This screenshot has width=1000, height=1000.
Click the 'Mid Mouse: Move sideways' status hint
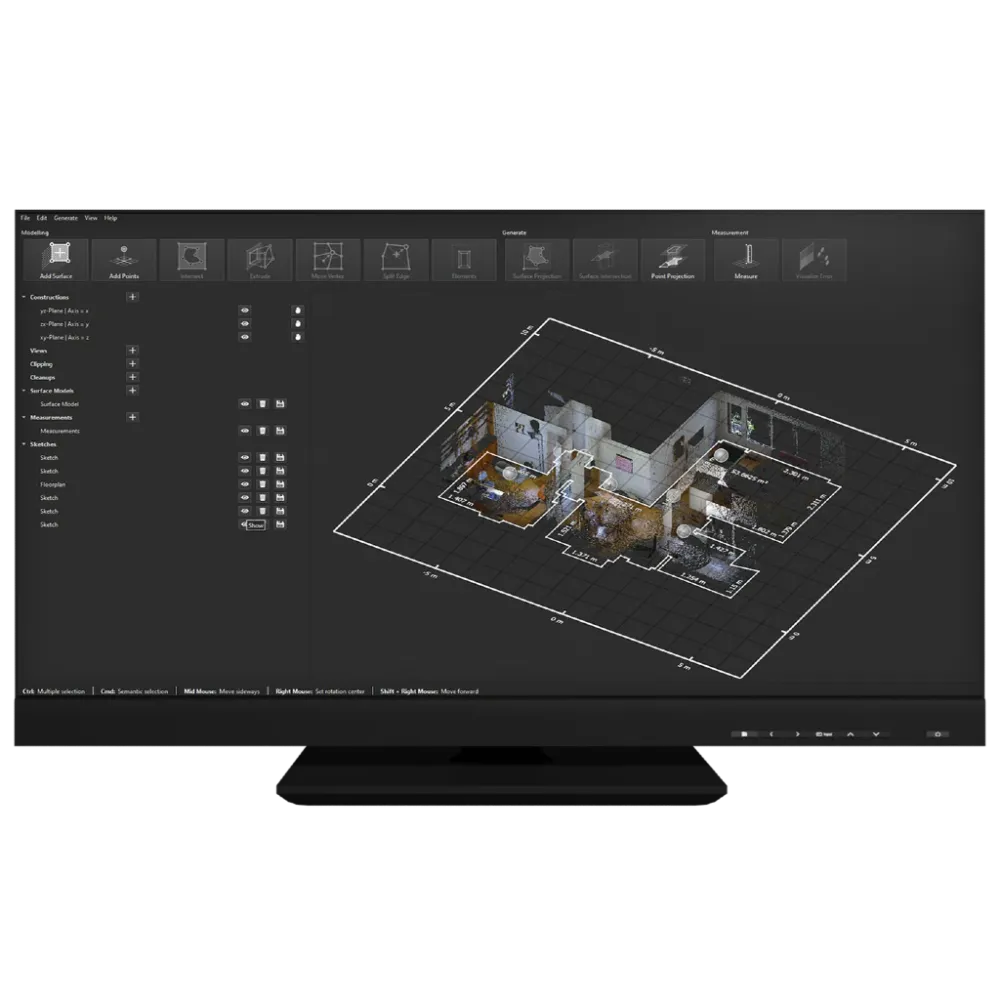[x=222, y=691]
